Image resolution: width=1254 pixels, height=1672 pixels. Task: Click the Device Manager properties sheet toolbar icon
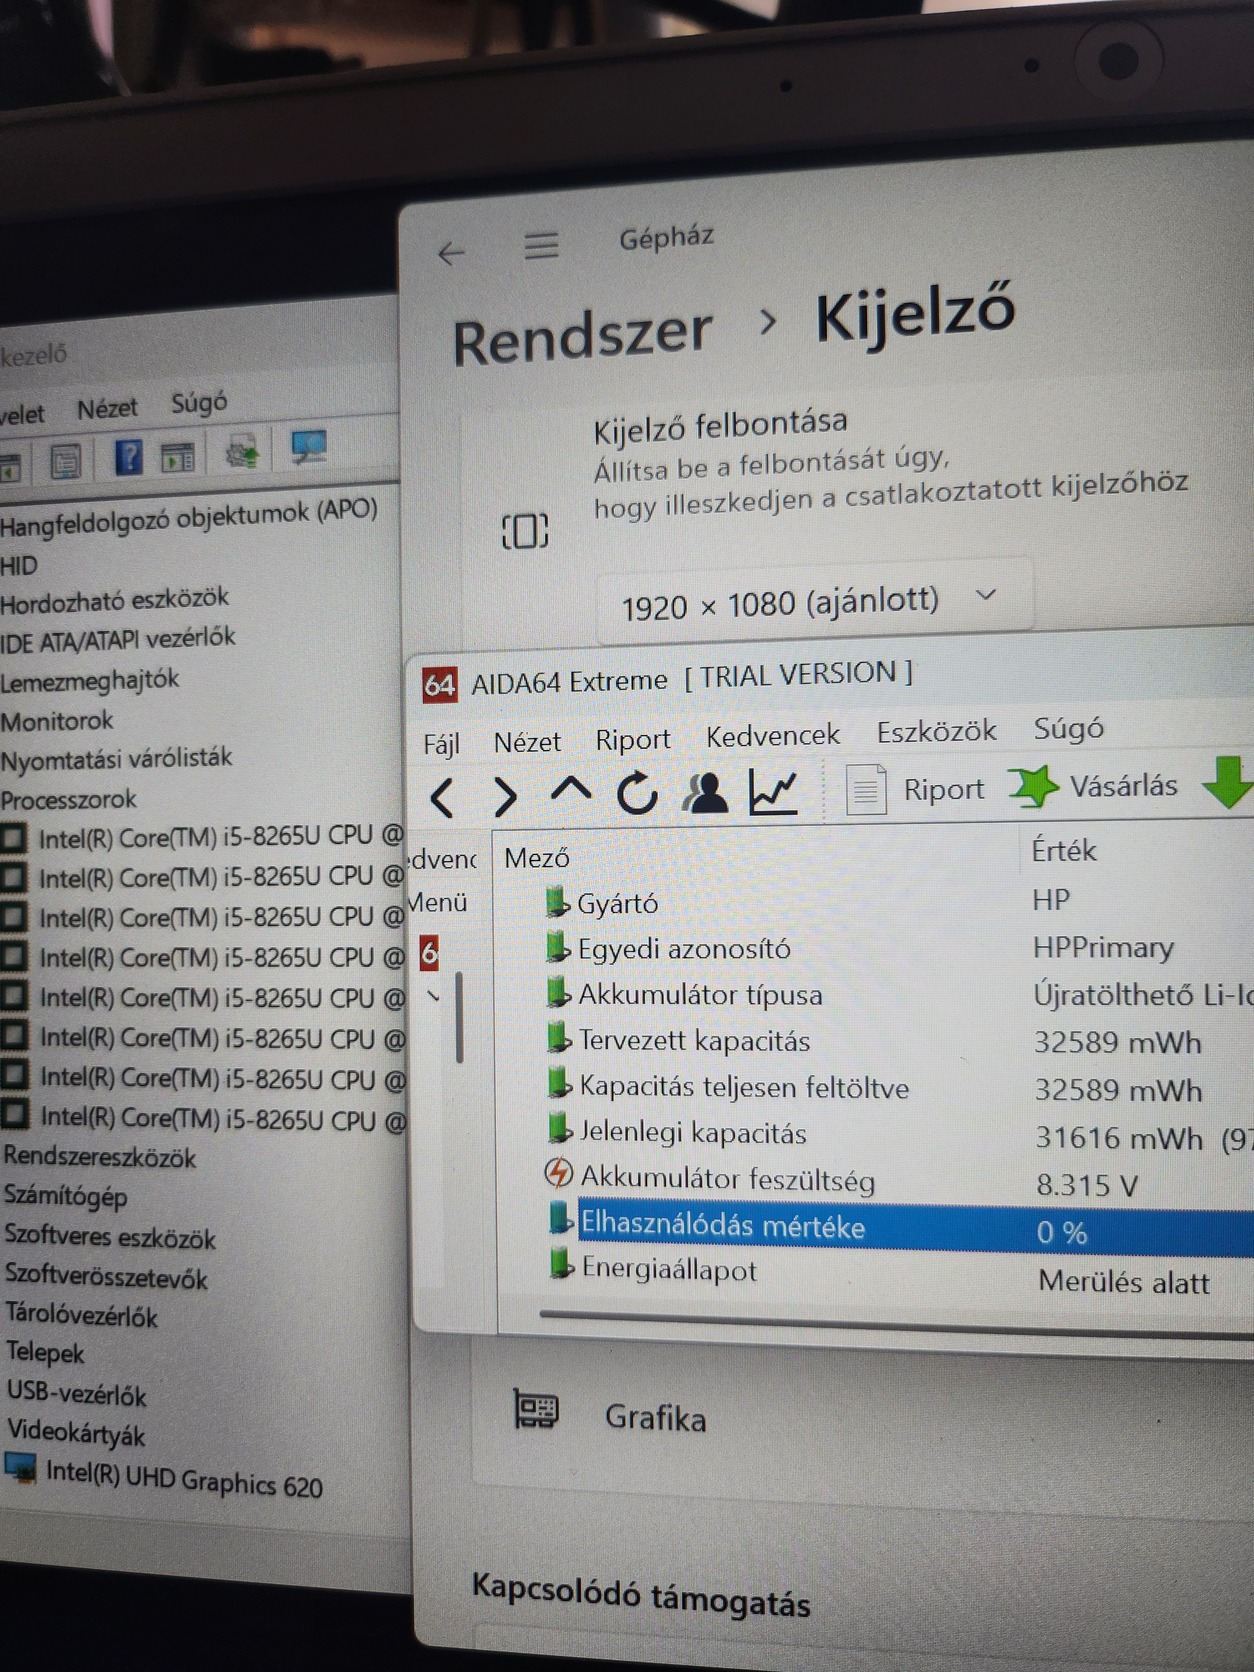coord(66,462)
